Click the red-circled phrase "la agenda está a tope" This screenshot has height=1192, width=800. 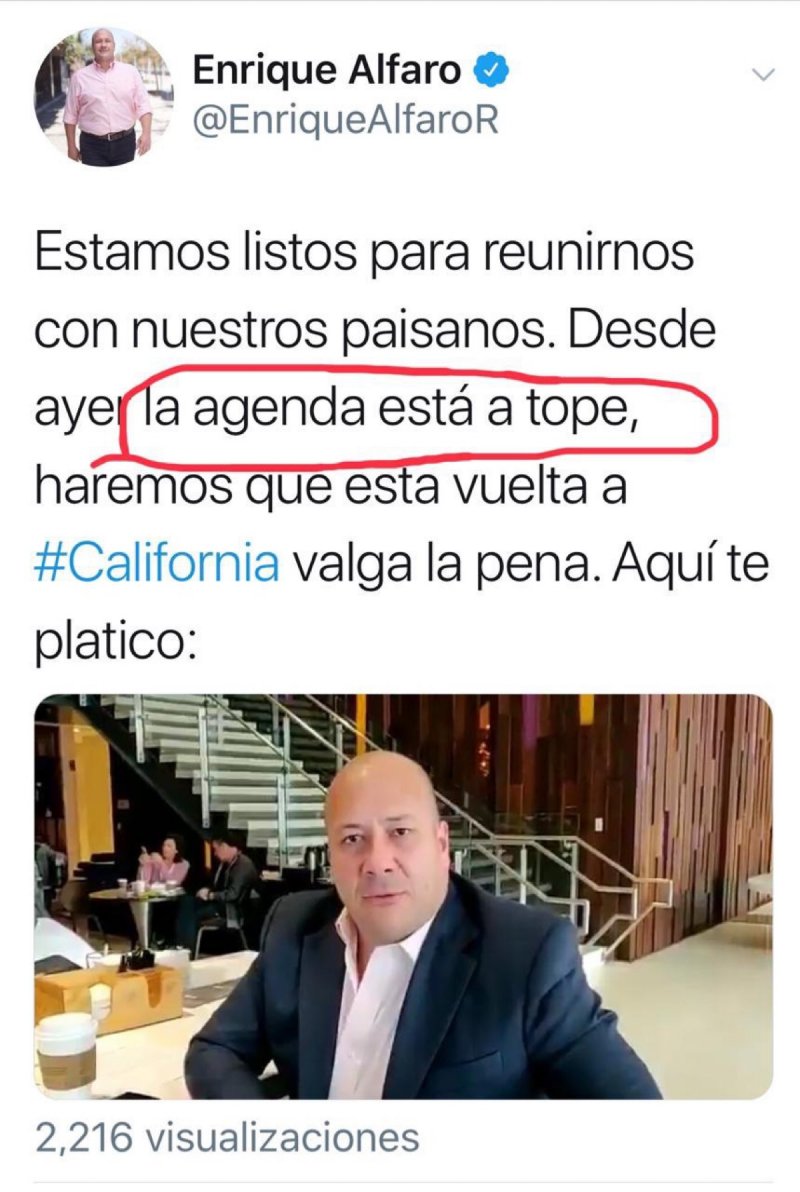click(x=390, y=410)
